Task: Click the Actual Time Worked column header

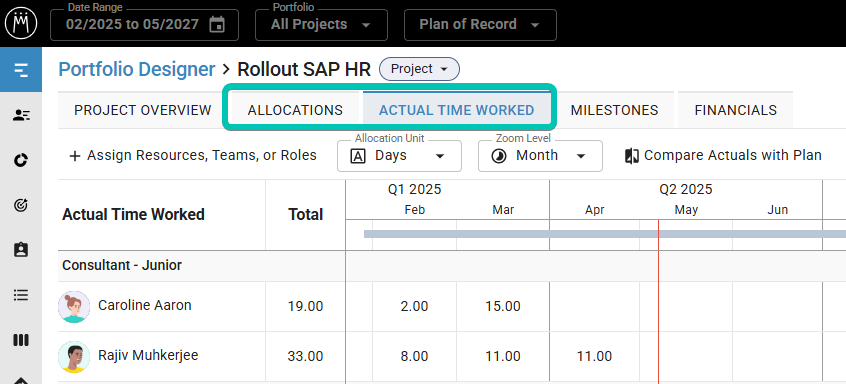Action: point(133,215)
